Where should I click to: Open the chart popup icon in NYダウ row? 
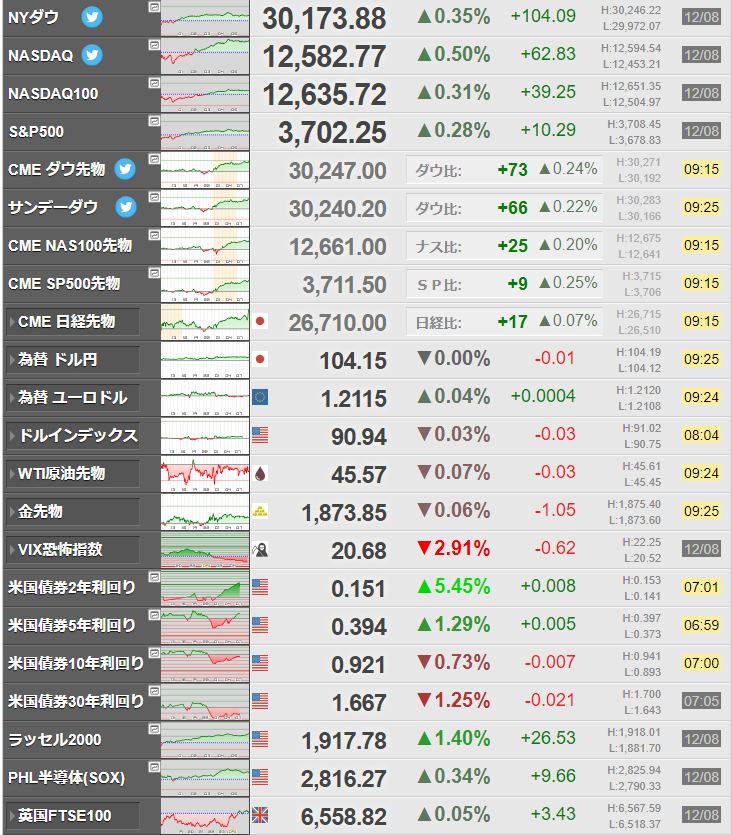click(x=154, y=7)
